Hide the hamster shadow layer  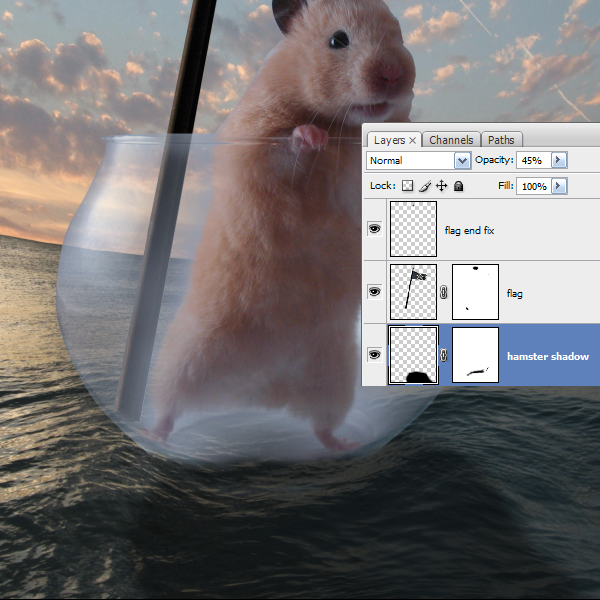[x=375, y=354]
